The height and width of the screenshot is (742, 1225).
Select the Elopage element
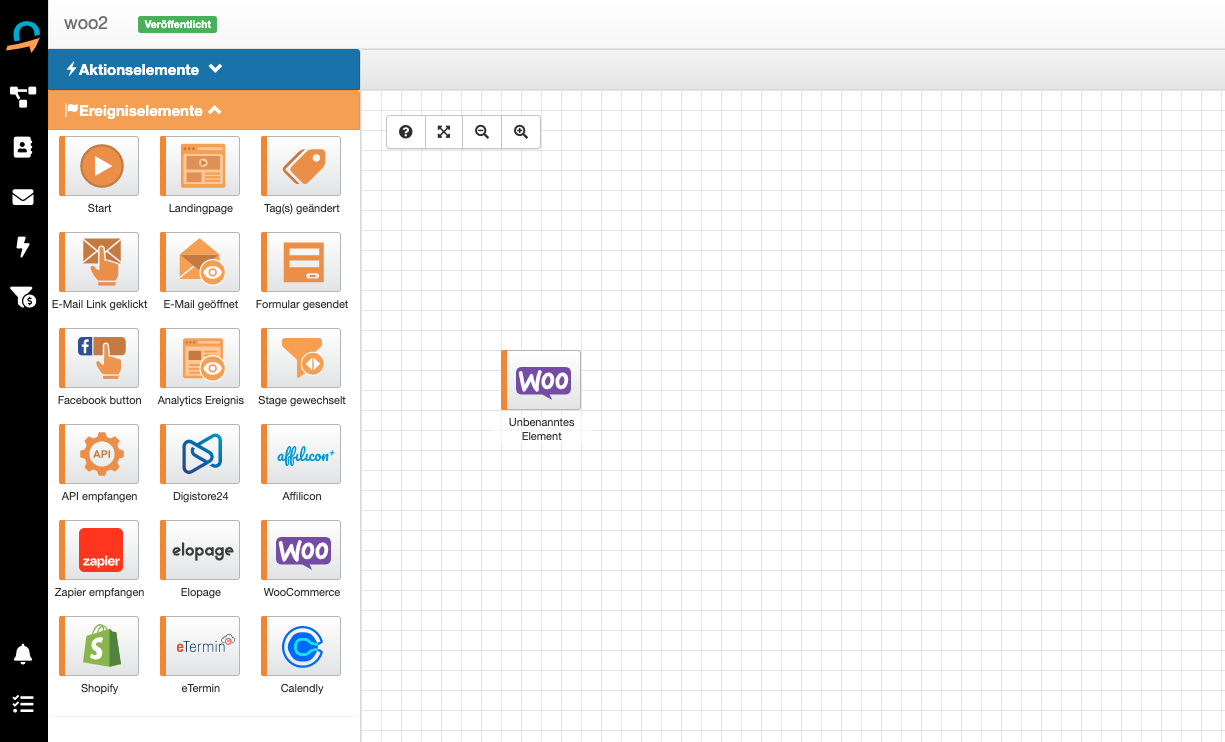[x=200, y=550]
